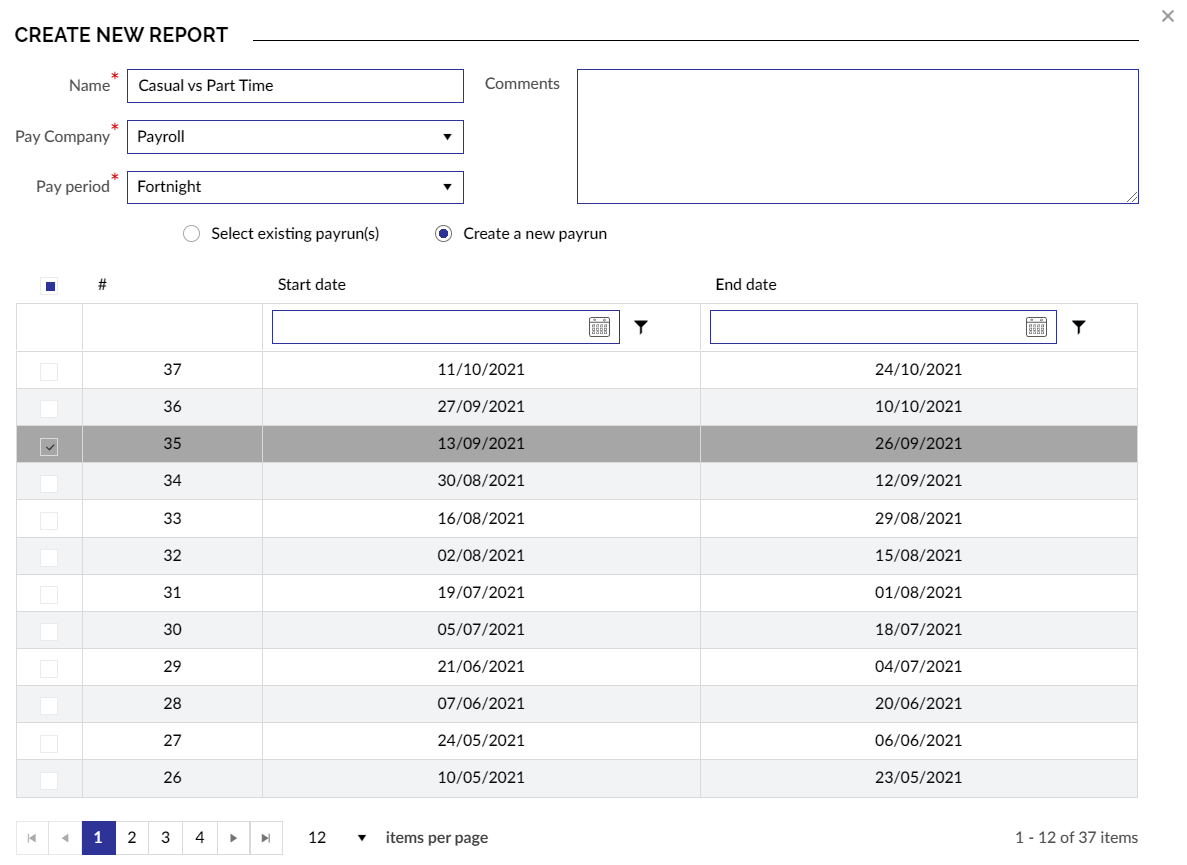Click start date 24/05/2021 cell

(481, 741)
